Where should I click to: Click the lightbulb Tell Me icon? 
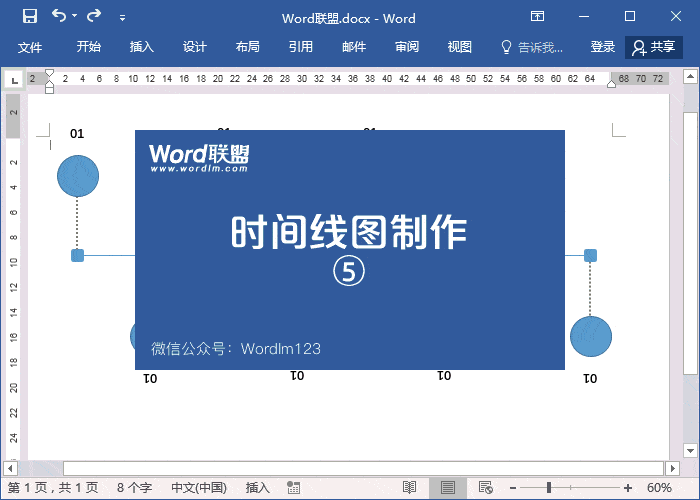tap(506, 47)
